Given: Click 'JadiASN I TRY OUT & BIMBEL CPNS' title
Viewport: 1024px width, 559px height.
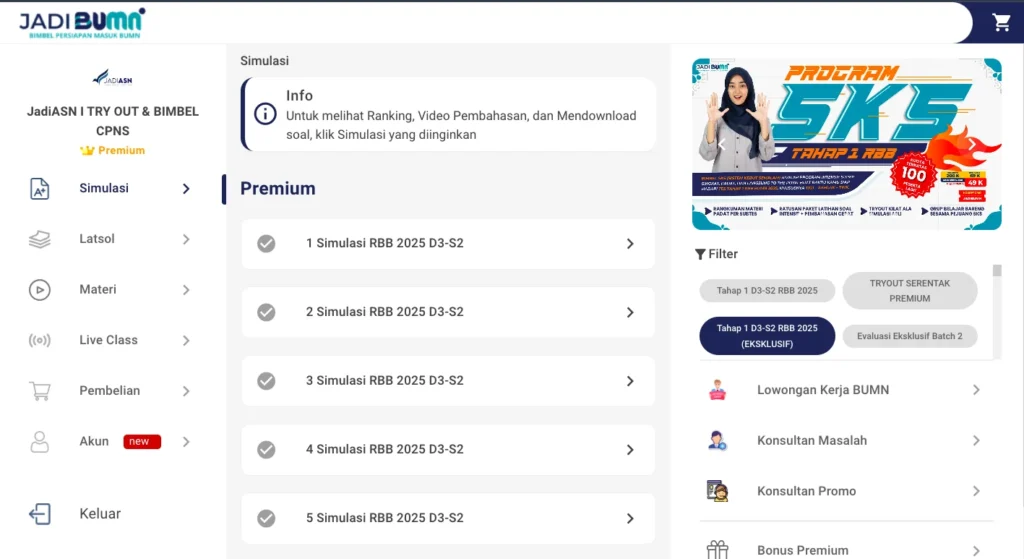Looking at the screenshot, I should click(112, 121).
